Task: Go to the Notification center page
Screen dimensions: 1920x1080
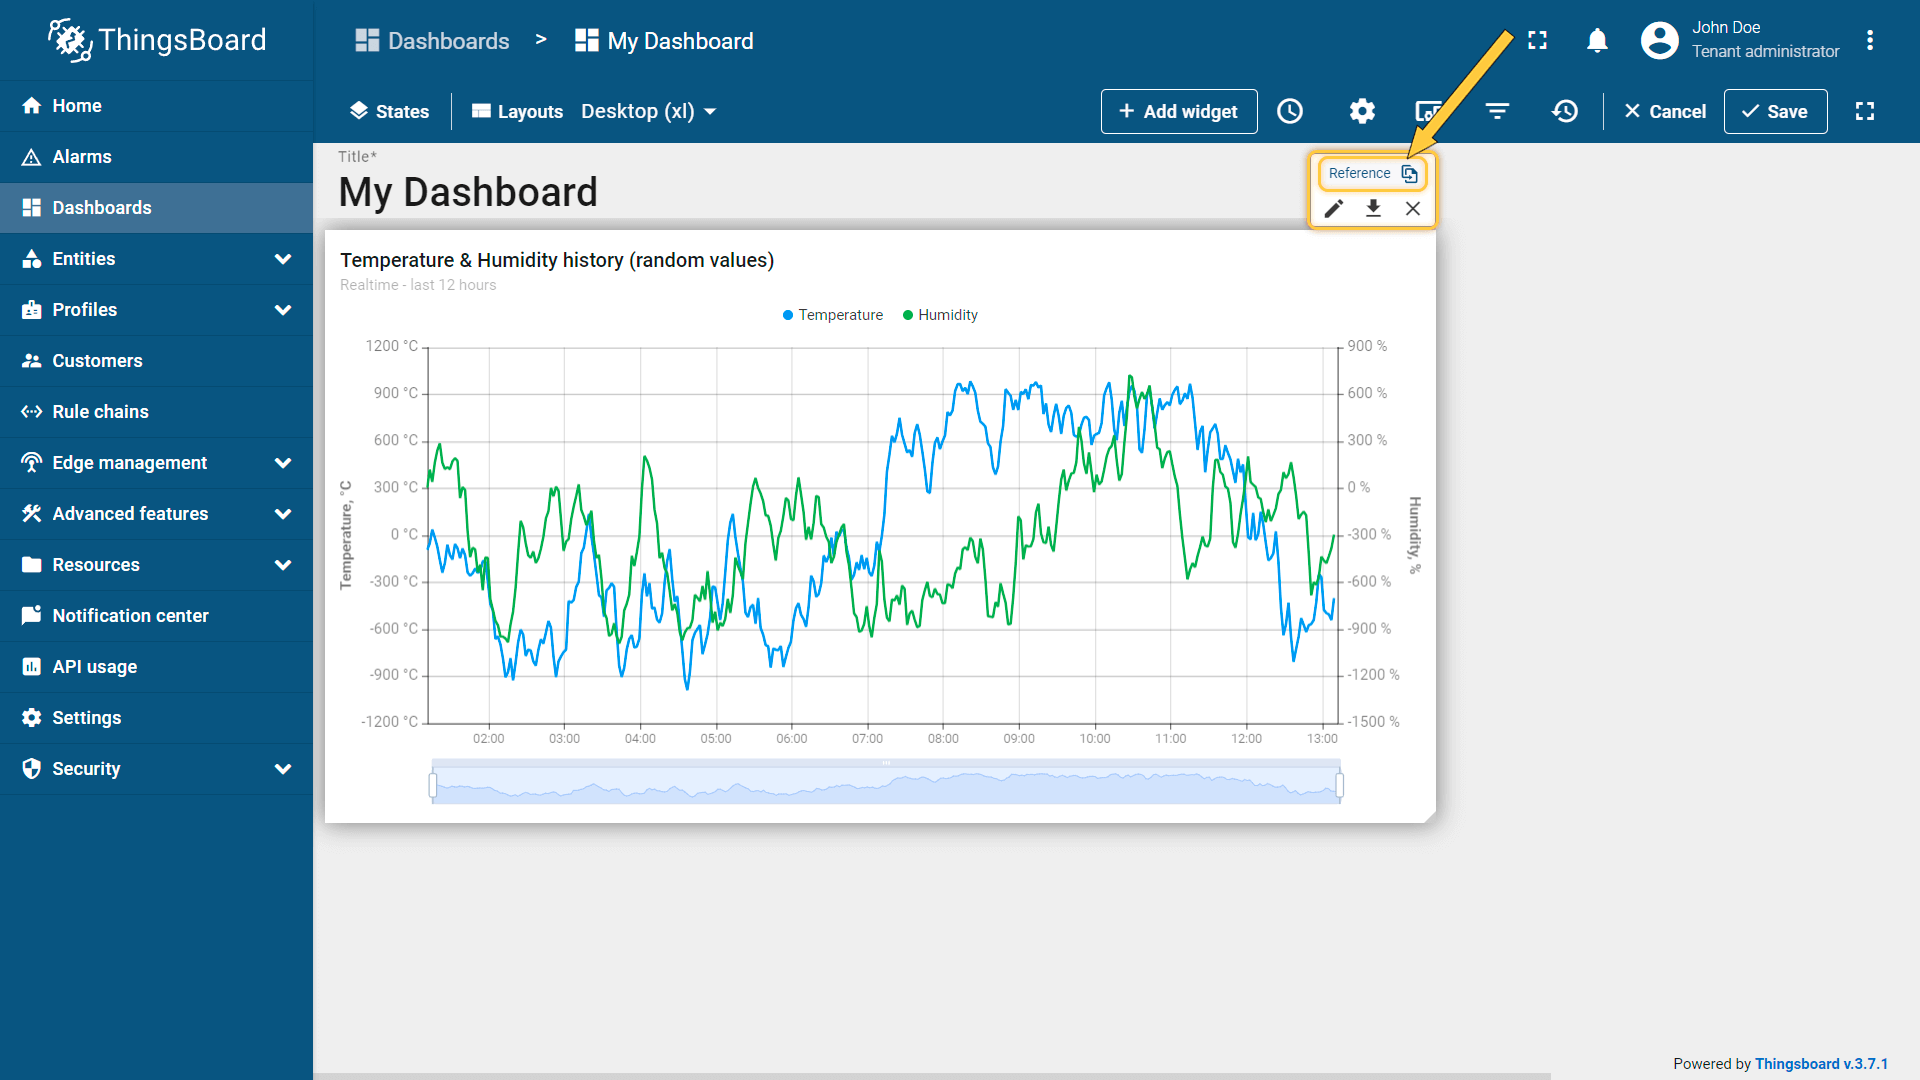Action: 130,616
